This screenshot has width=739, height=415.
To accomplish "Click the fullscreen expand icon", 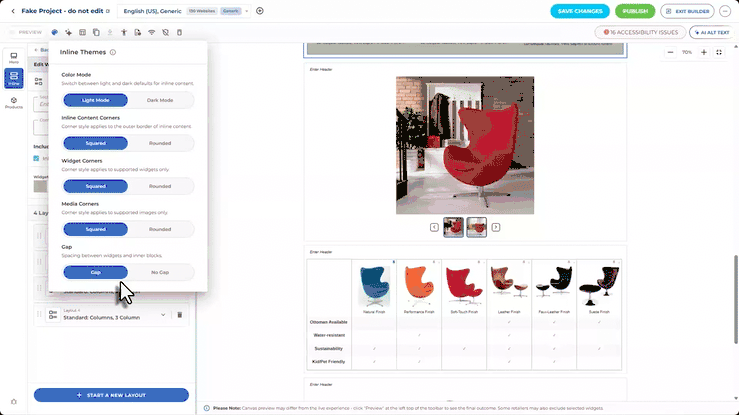I will pyautogui.click(x=719, y=52).
